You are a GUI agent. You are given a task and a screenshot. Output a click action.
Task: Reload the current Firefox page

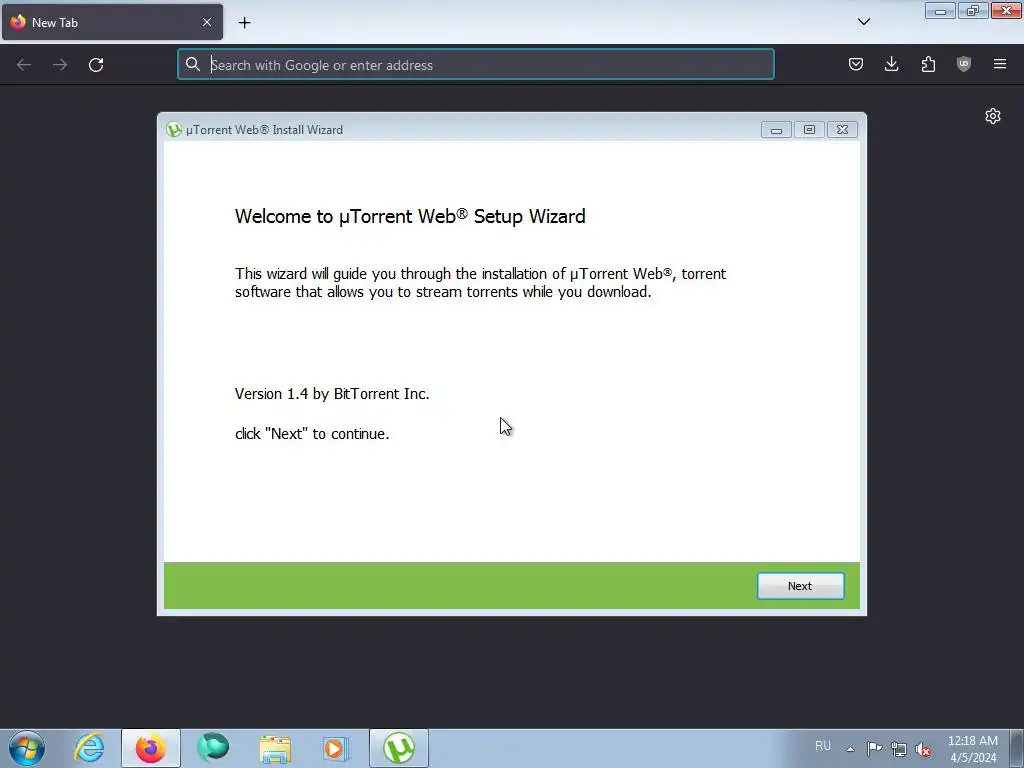pyautogui.click(x=96, y=65)
